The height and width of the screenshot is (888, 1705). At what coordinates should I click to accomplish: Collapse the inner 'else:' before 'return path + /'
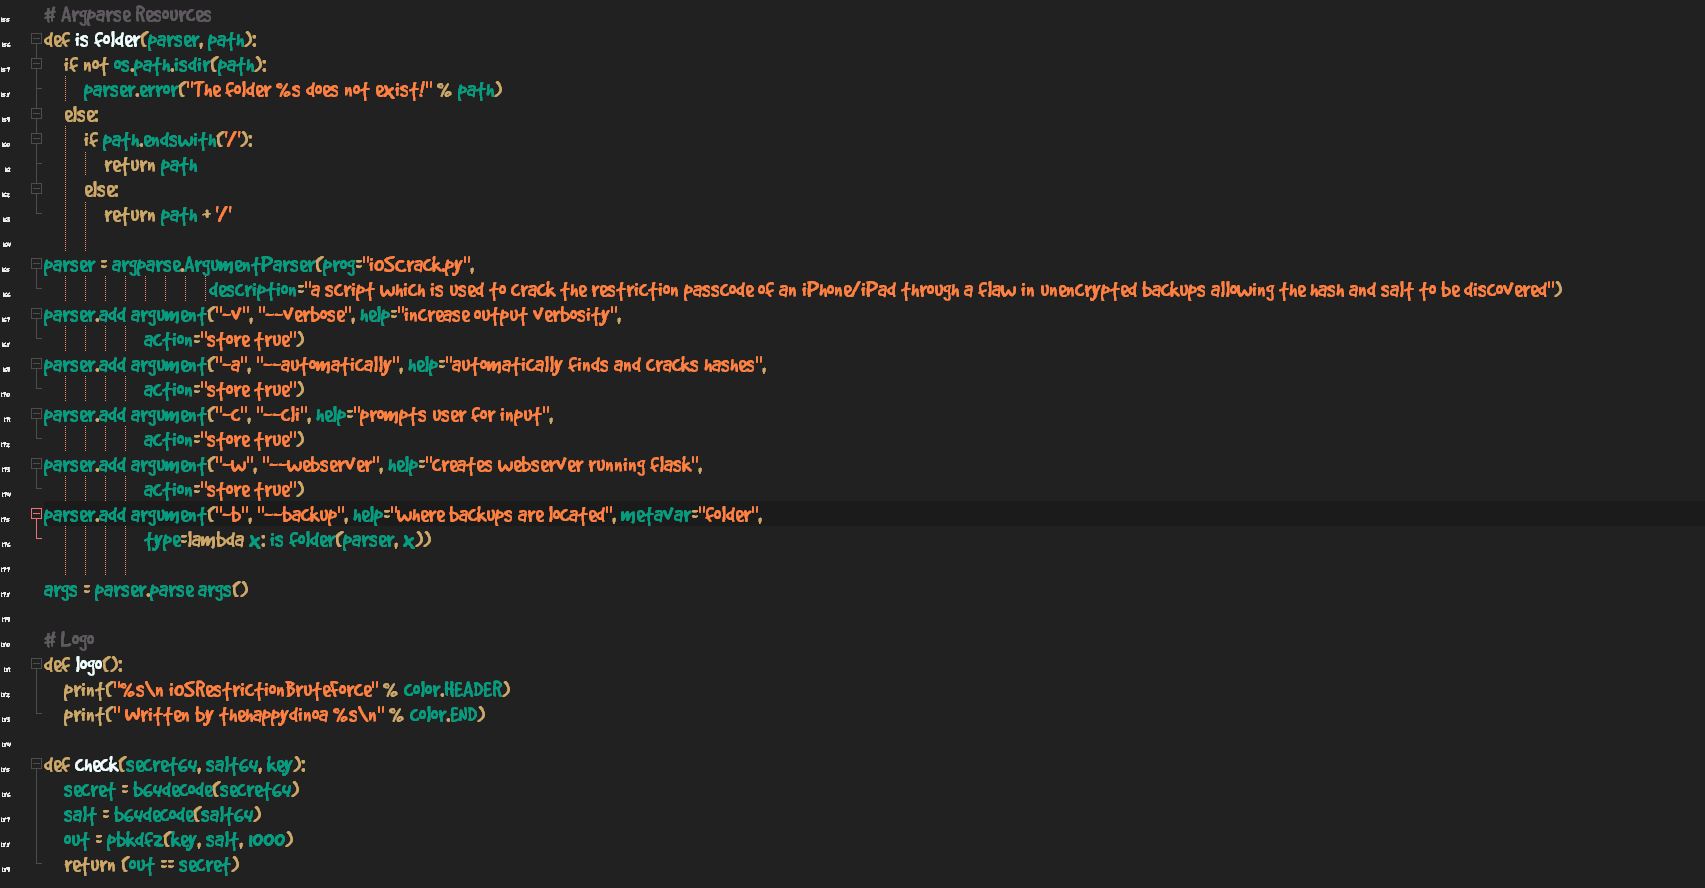(x=36, y=189)
